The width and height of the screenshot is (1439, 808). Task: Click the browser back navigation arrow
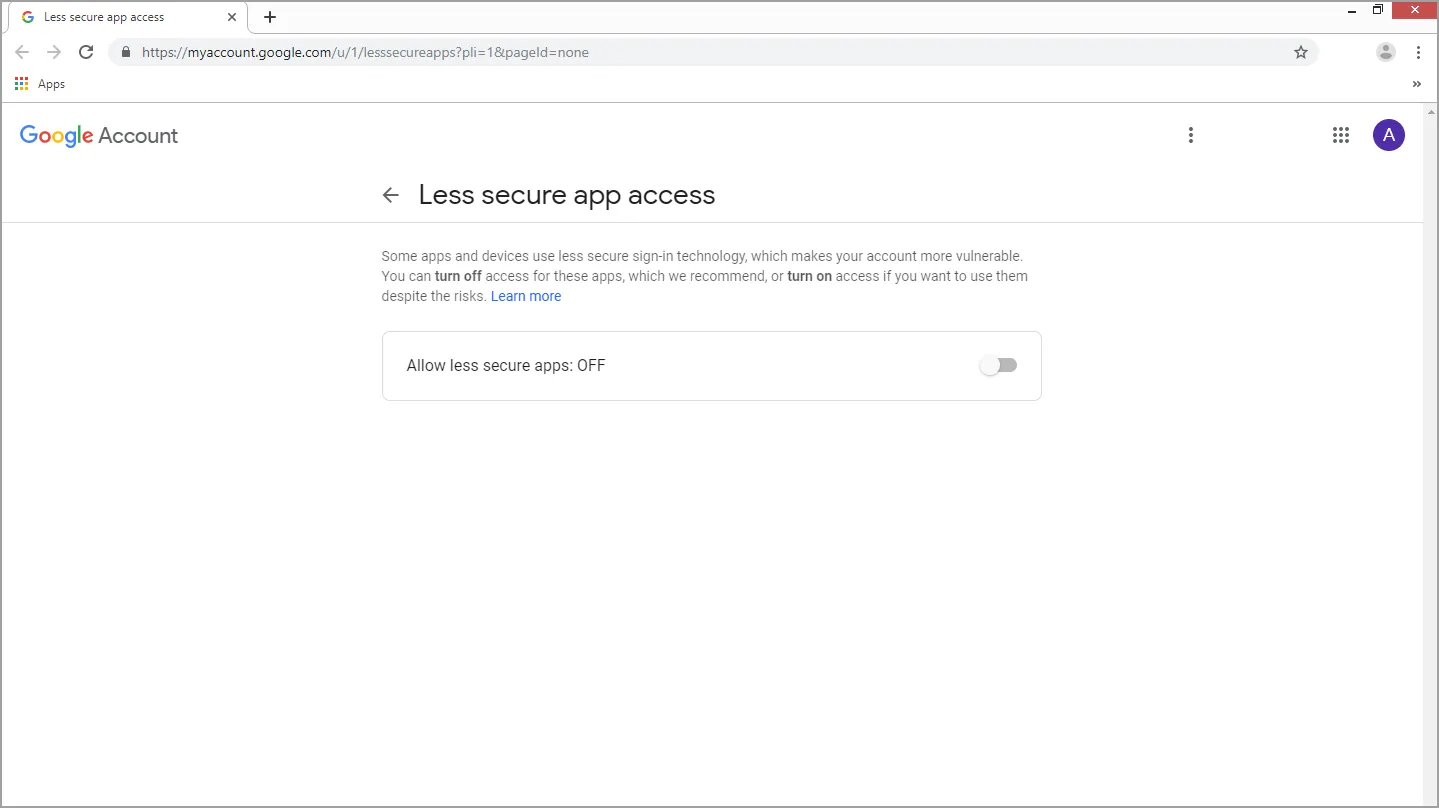tap(22, 52)
